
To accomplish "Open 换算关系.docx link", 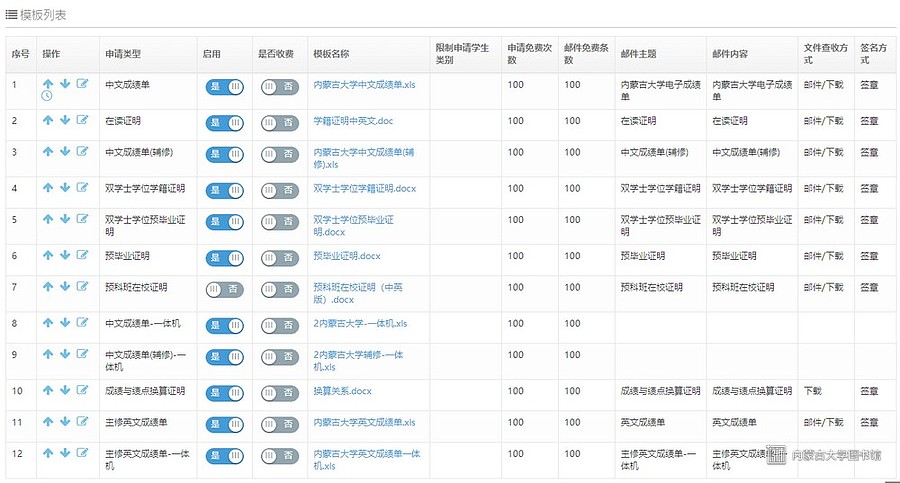I will point(342,391).
